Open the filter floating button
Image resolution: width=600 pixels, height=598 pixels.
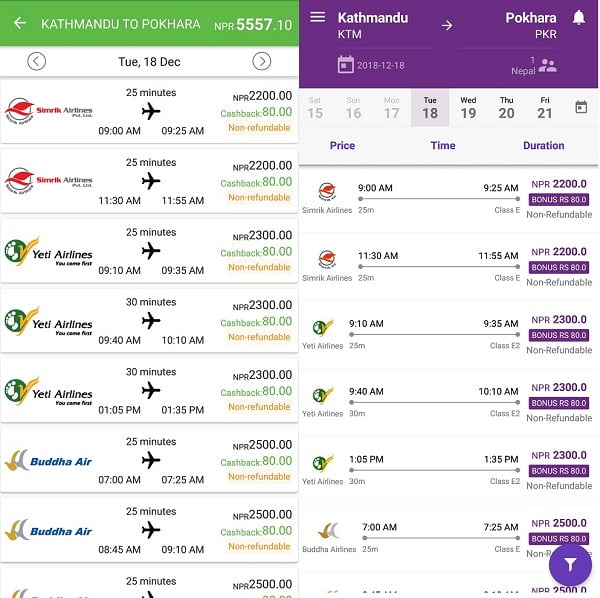[570, 565]
